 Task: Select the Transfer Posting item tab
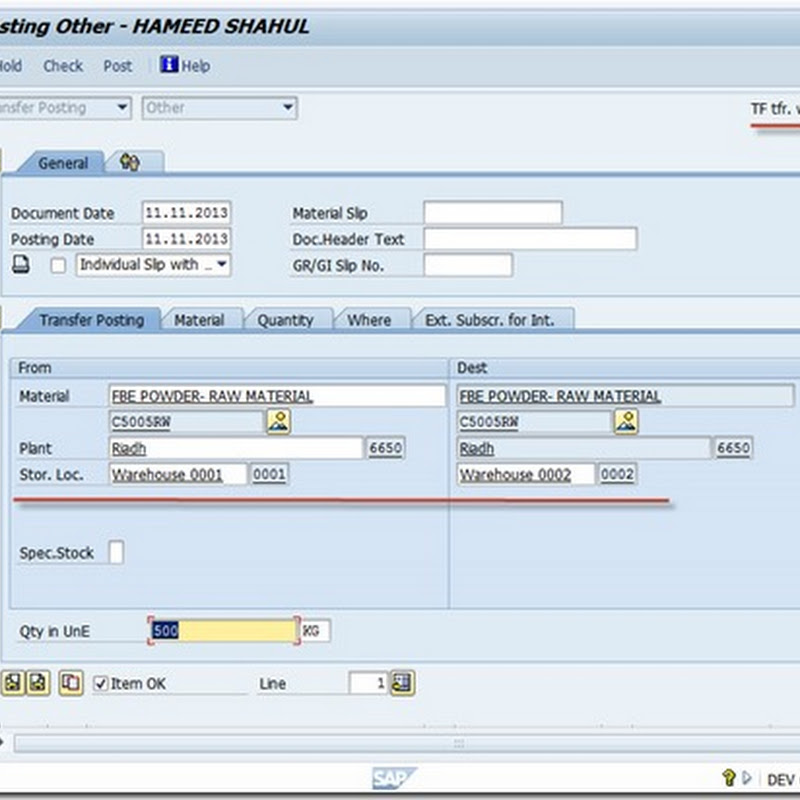(x=92, y=320)
